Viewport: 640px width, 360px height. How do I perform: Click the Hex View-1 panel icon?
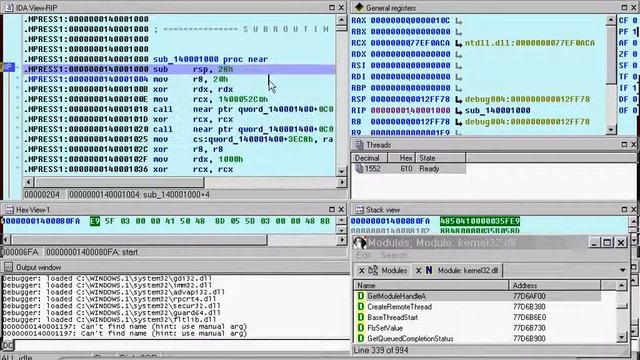(x=9, y=209)
